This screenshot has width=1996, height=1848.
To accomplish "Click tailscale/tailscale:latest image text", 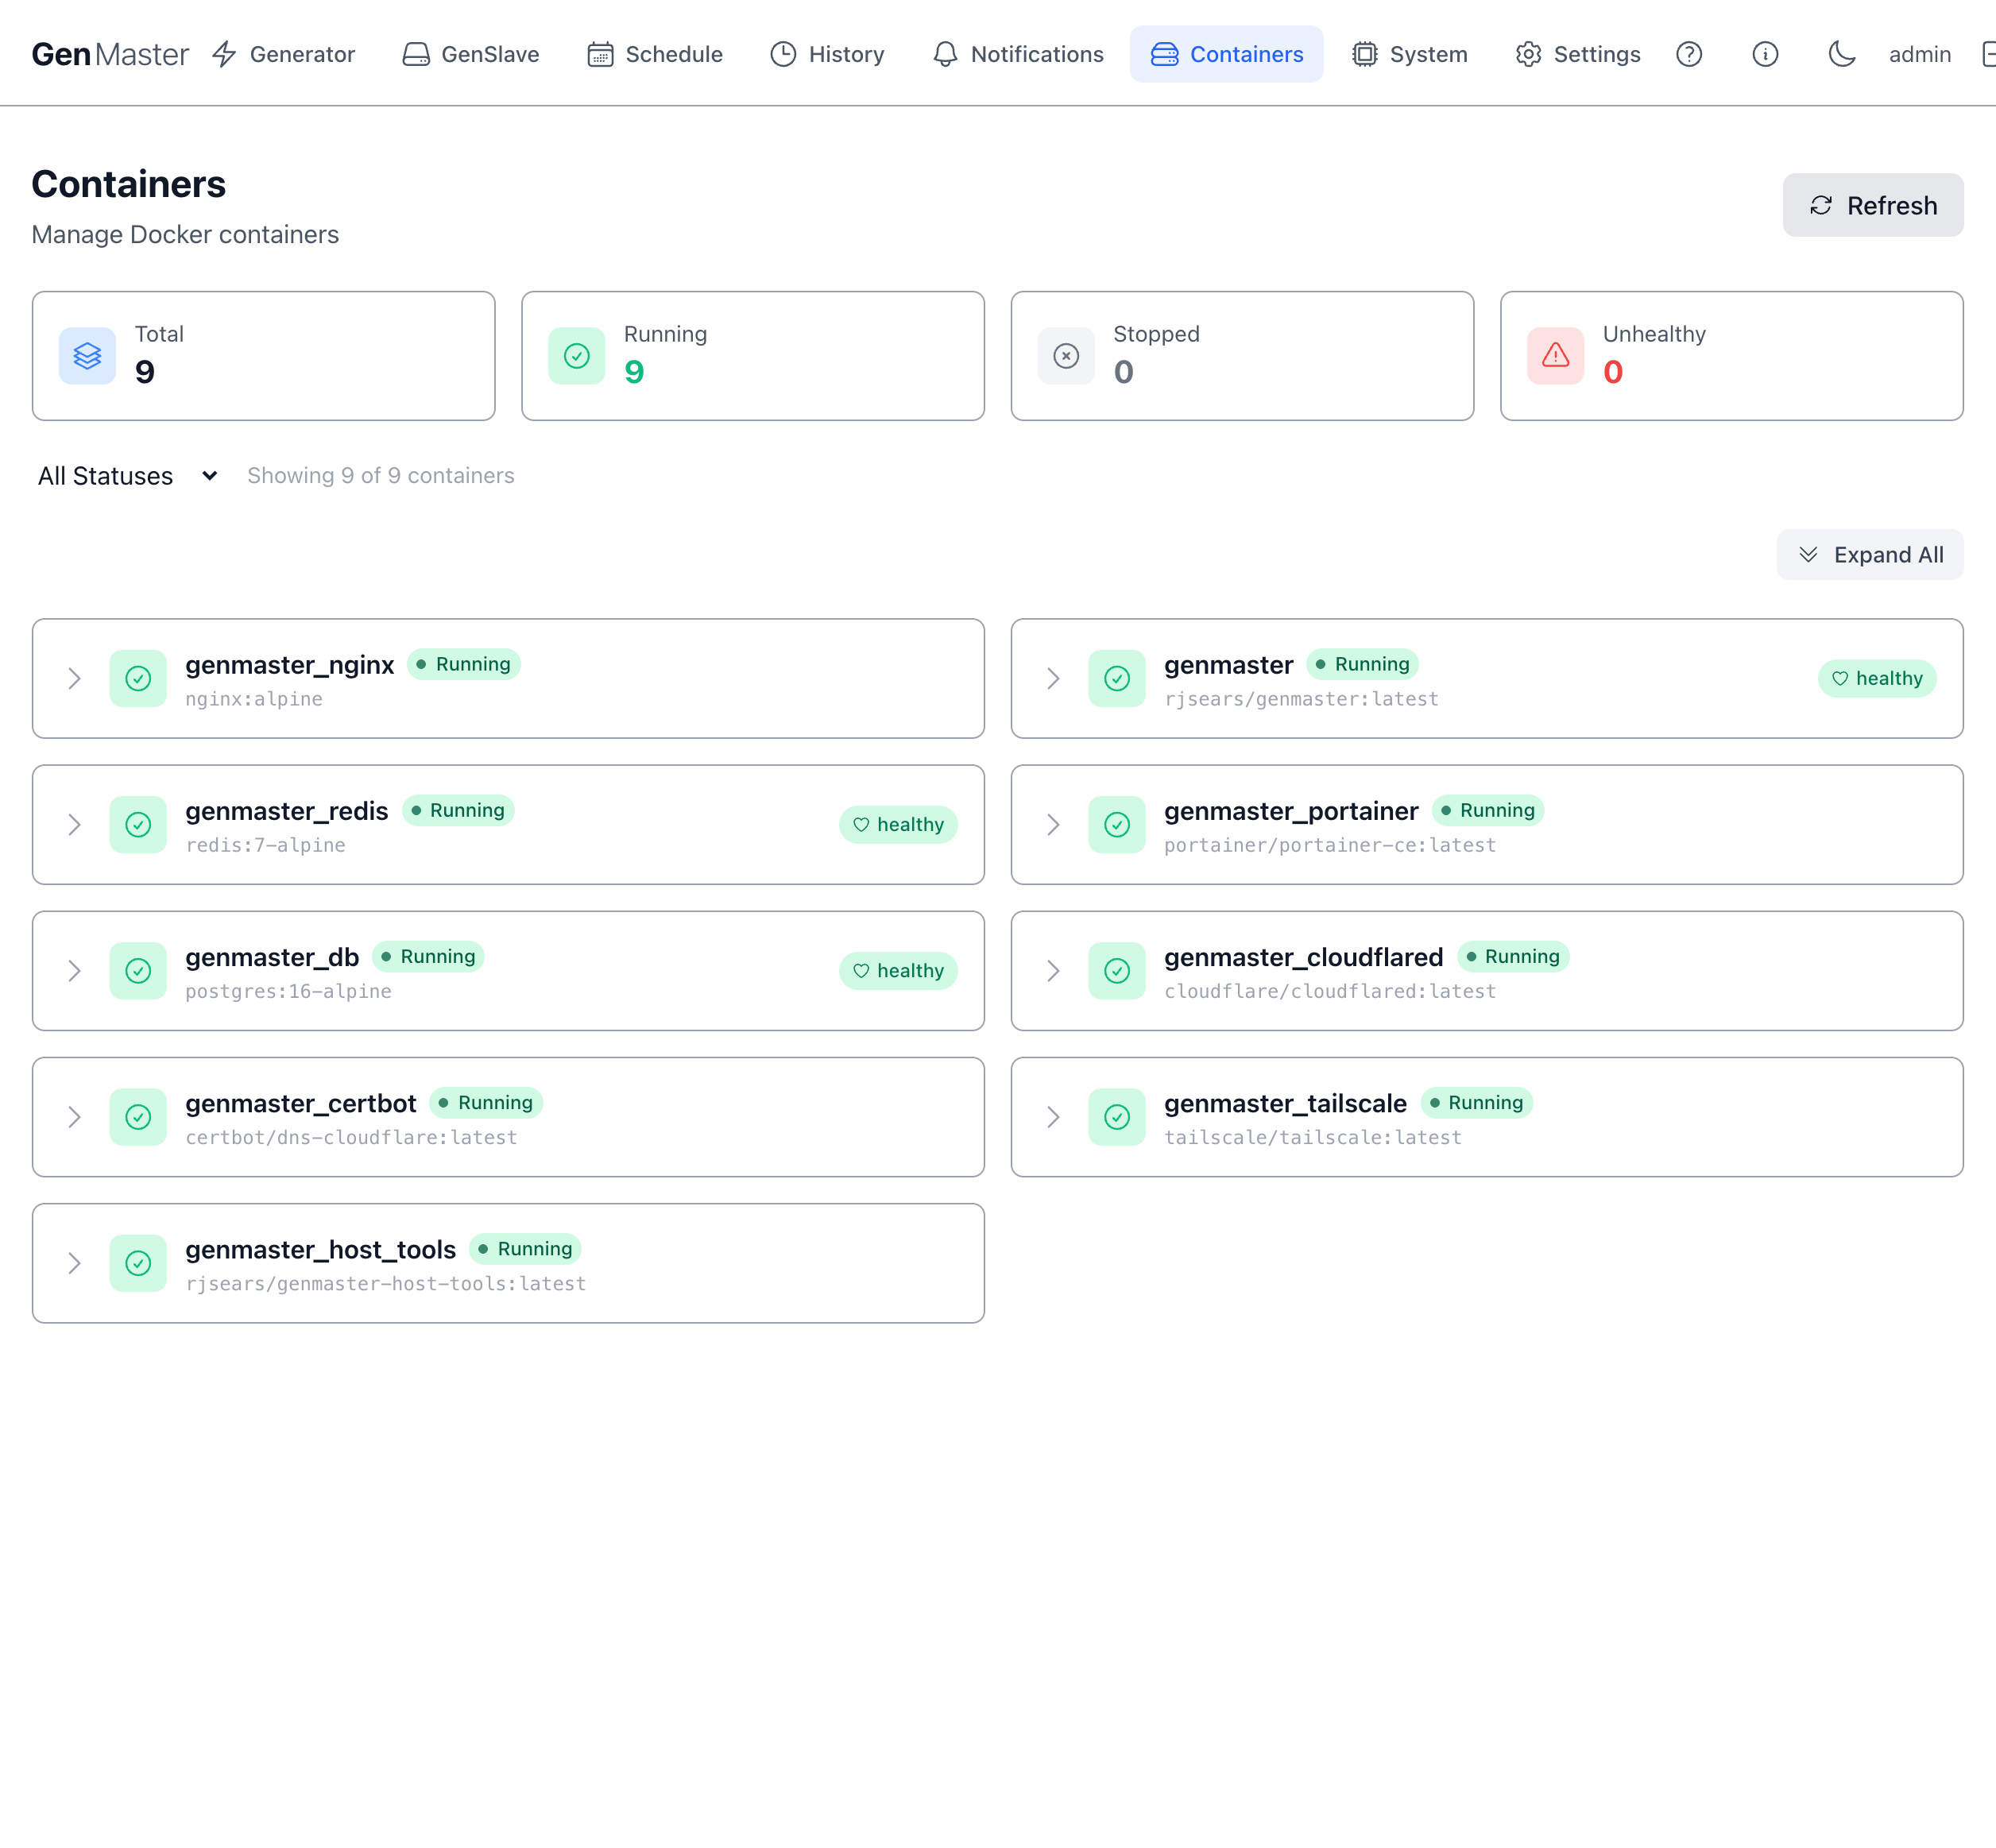I will pos(1313,1137).
